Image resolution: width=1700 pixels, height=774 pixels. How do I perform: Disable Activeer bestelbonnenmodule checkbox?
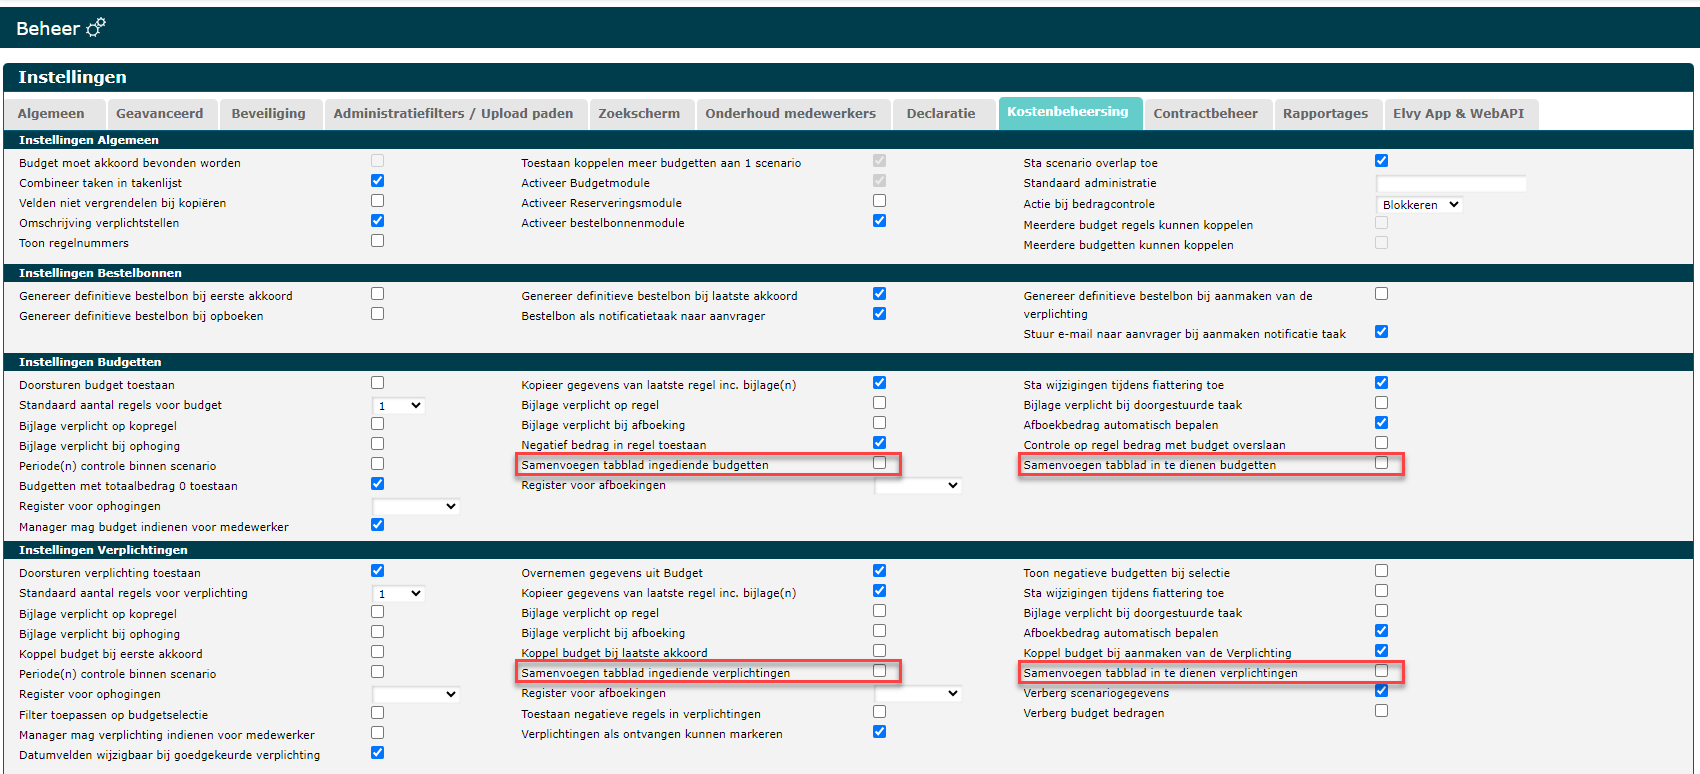click(879, 221)
